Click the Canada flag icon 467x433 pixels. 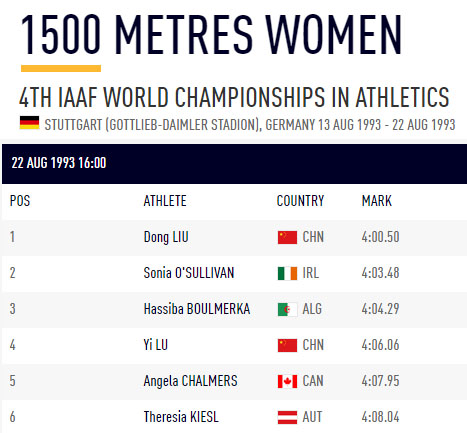(287, 381)
